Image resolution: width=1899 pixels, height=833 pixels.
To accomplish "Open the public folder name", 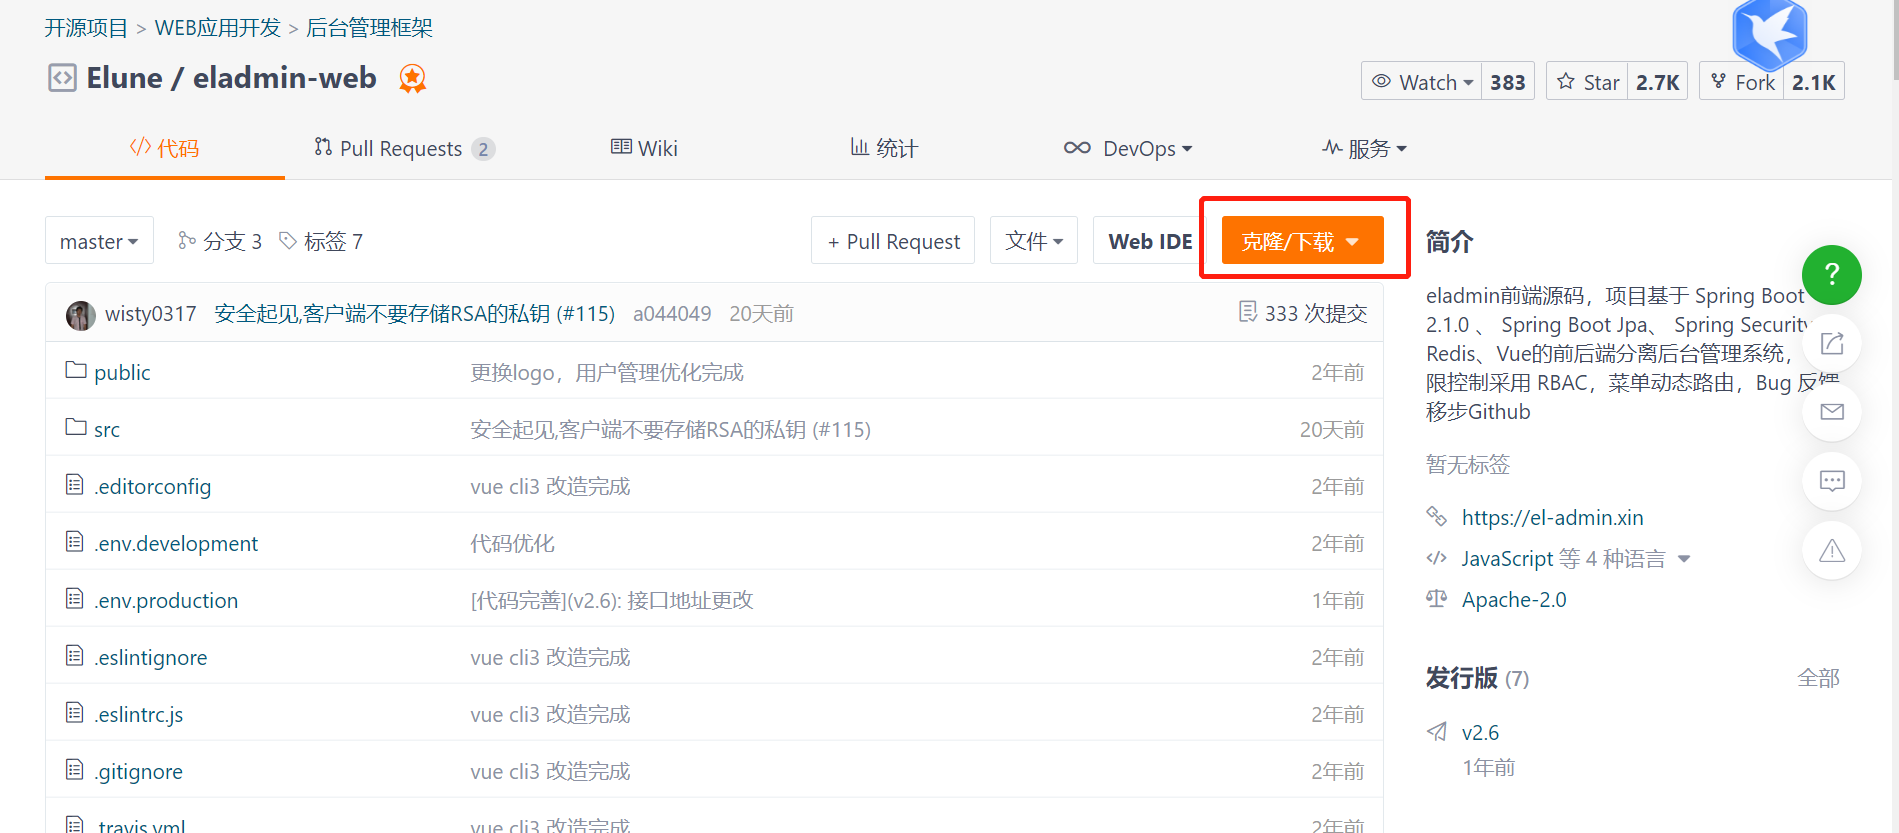I will pos(122,372).
